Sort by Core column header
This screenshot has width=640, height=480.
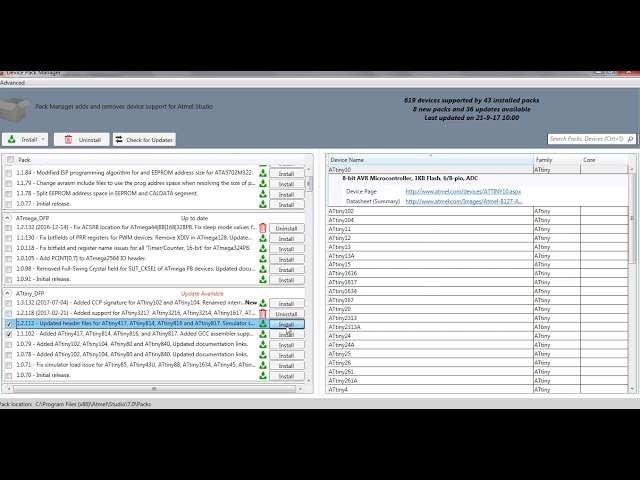(x=604, y=160)
